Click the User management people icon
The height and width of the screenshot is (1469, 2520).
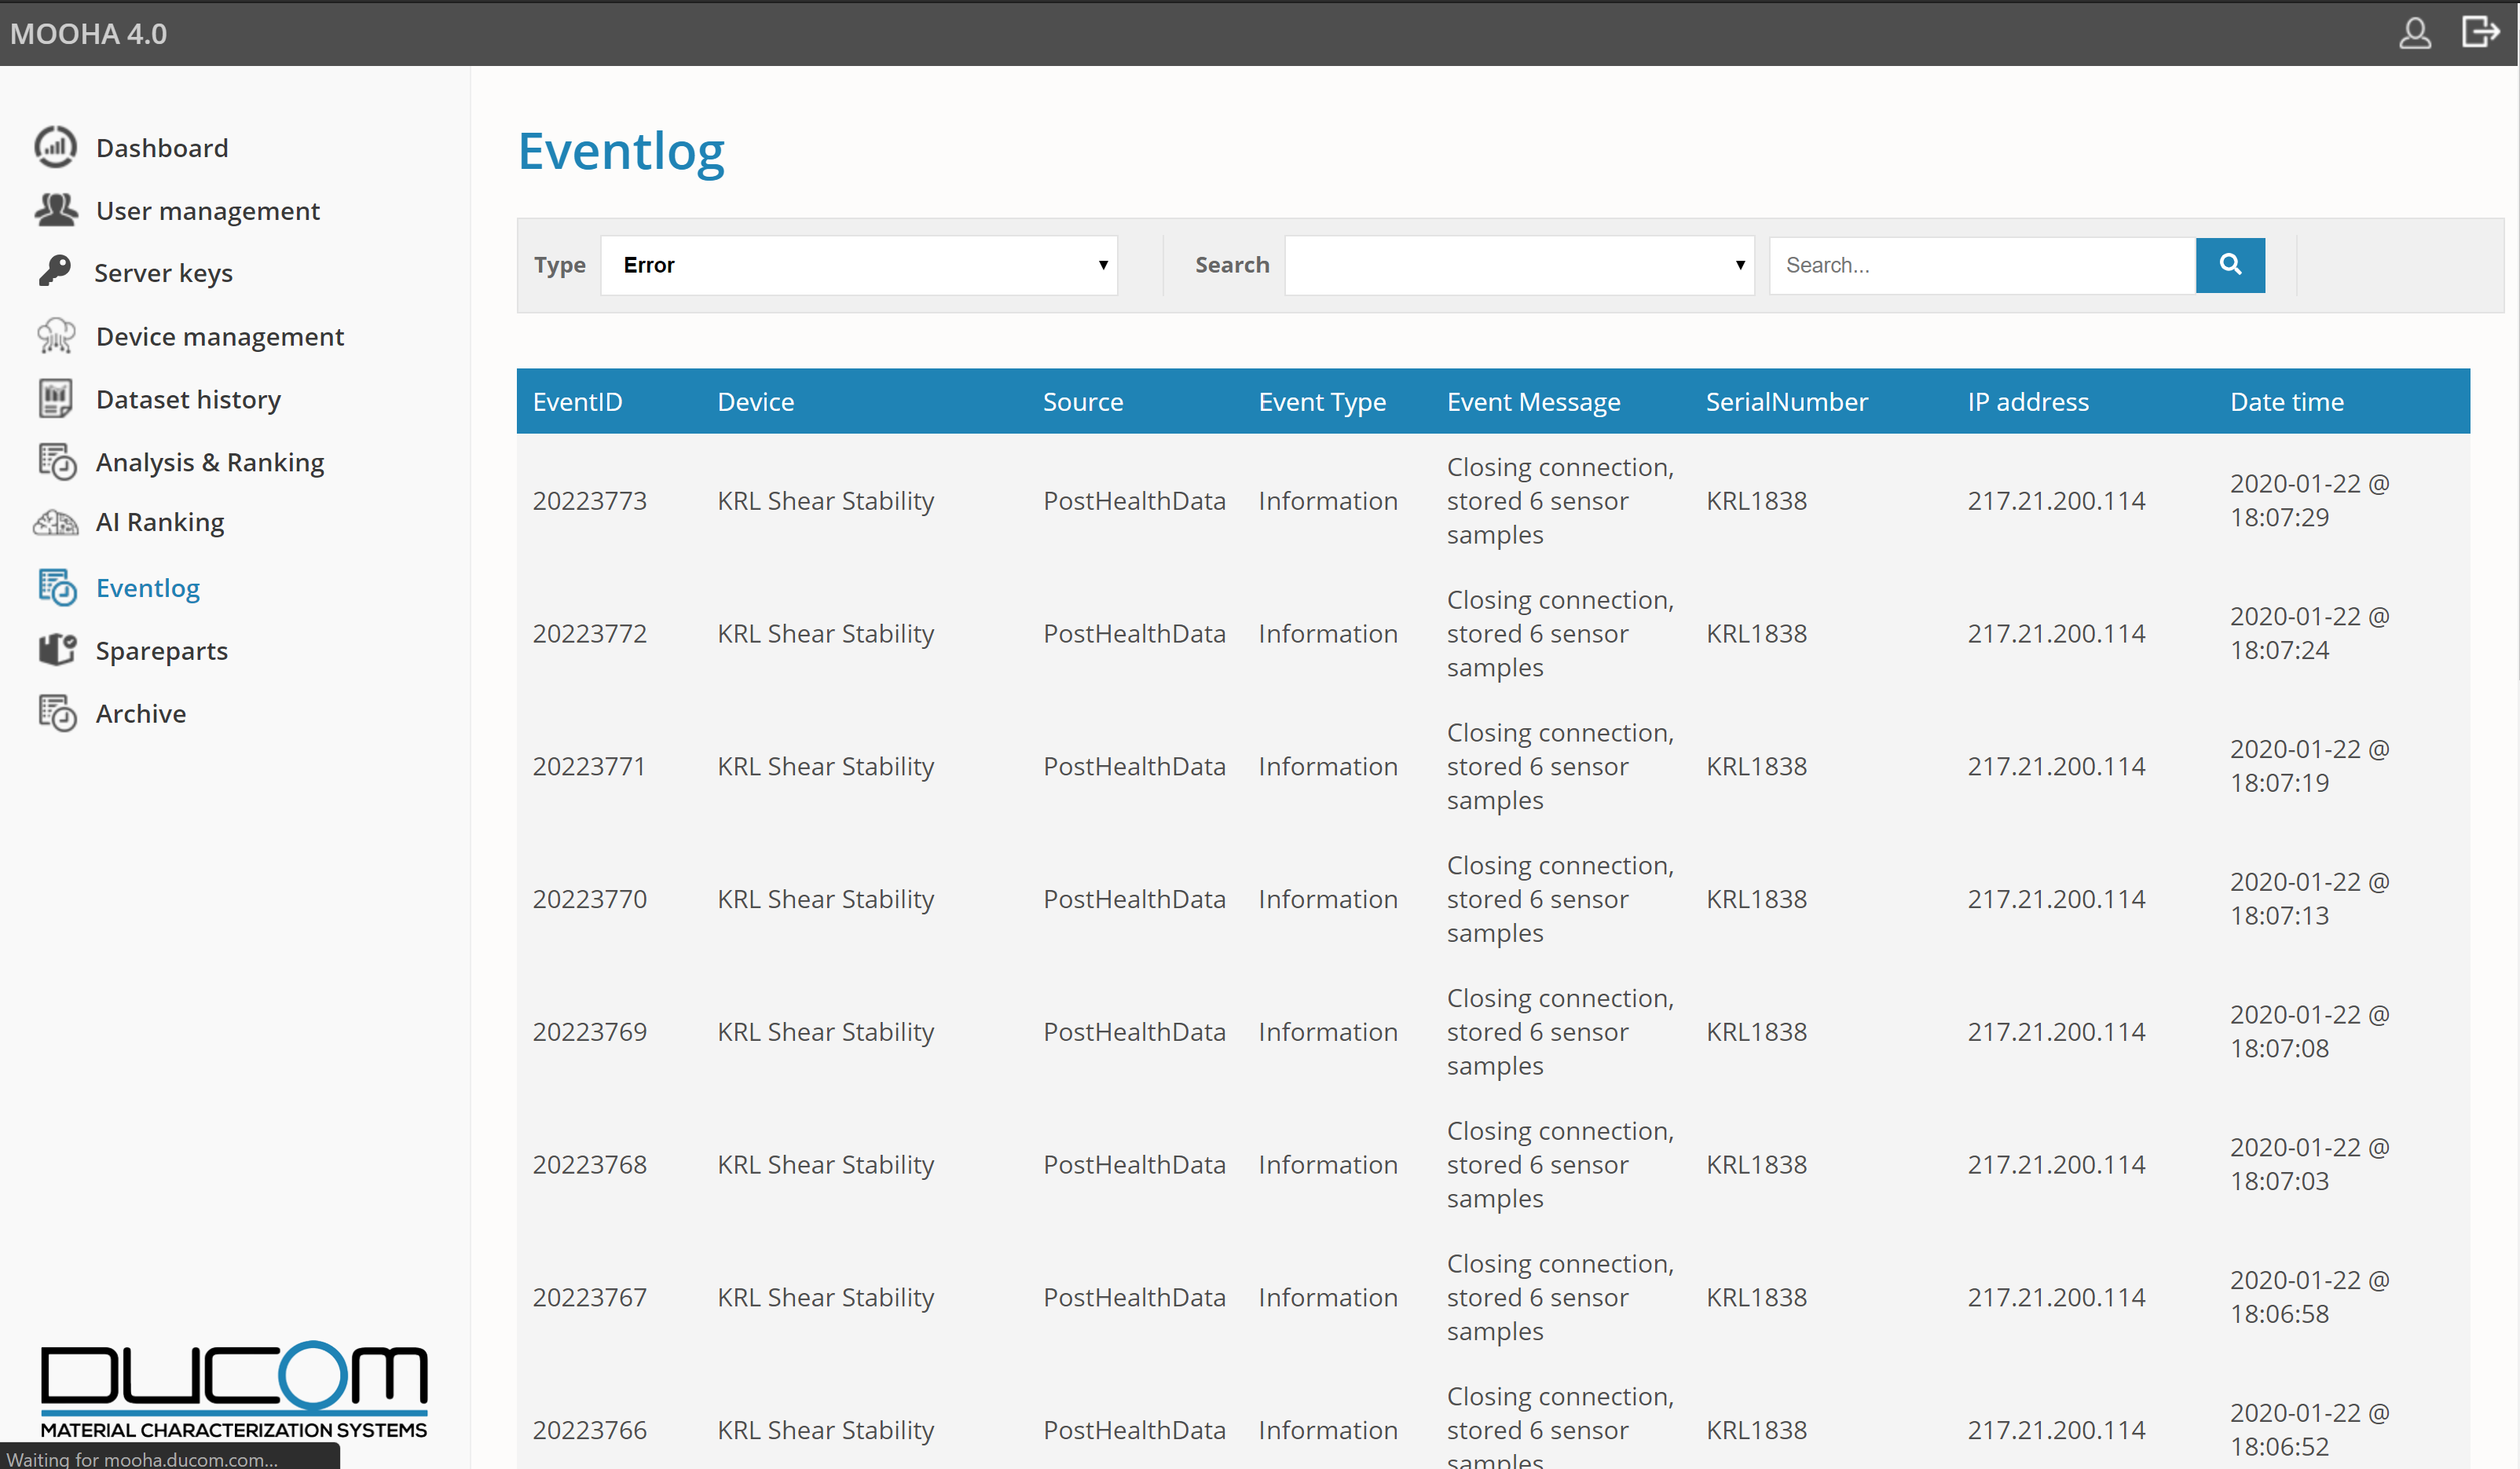click(x=56, y=210)
